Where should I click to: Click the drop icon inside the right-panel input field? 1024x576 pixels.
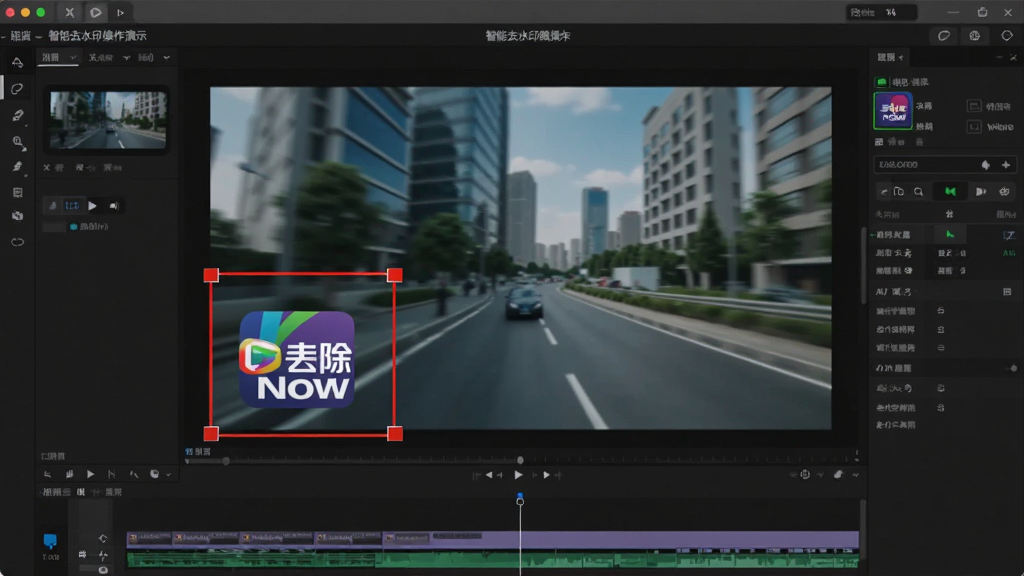coord(985,165)
